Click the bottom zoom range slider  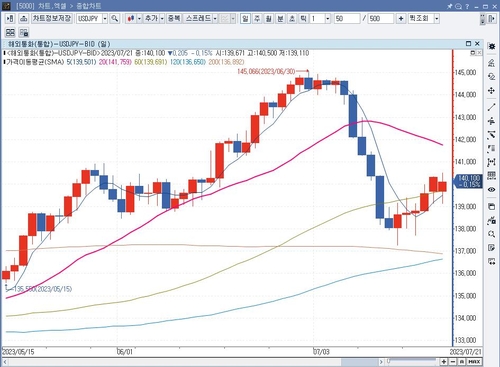tap(412, 360)
